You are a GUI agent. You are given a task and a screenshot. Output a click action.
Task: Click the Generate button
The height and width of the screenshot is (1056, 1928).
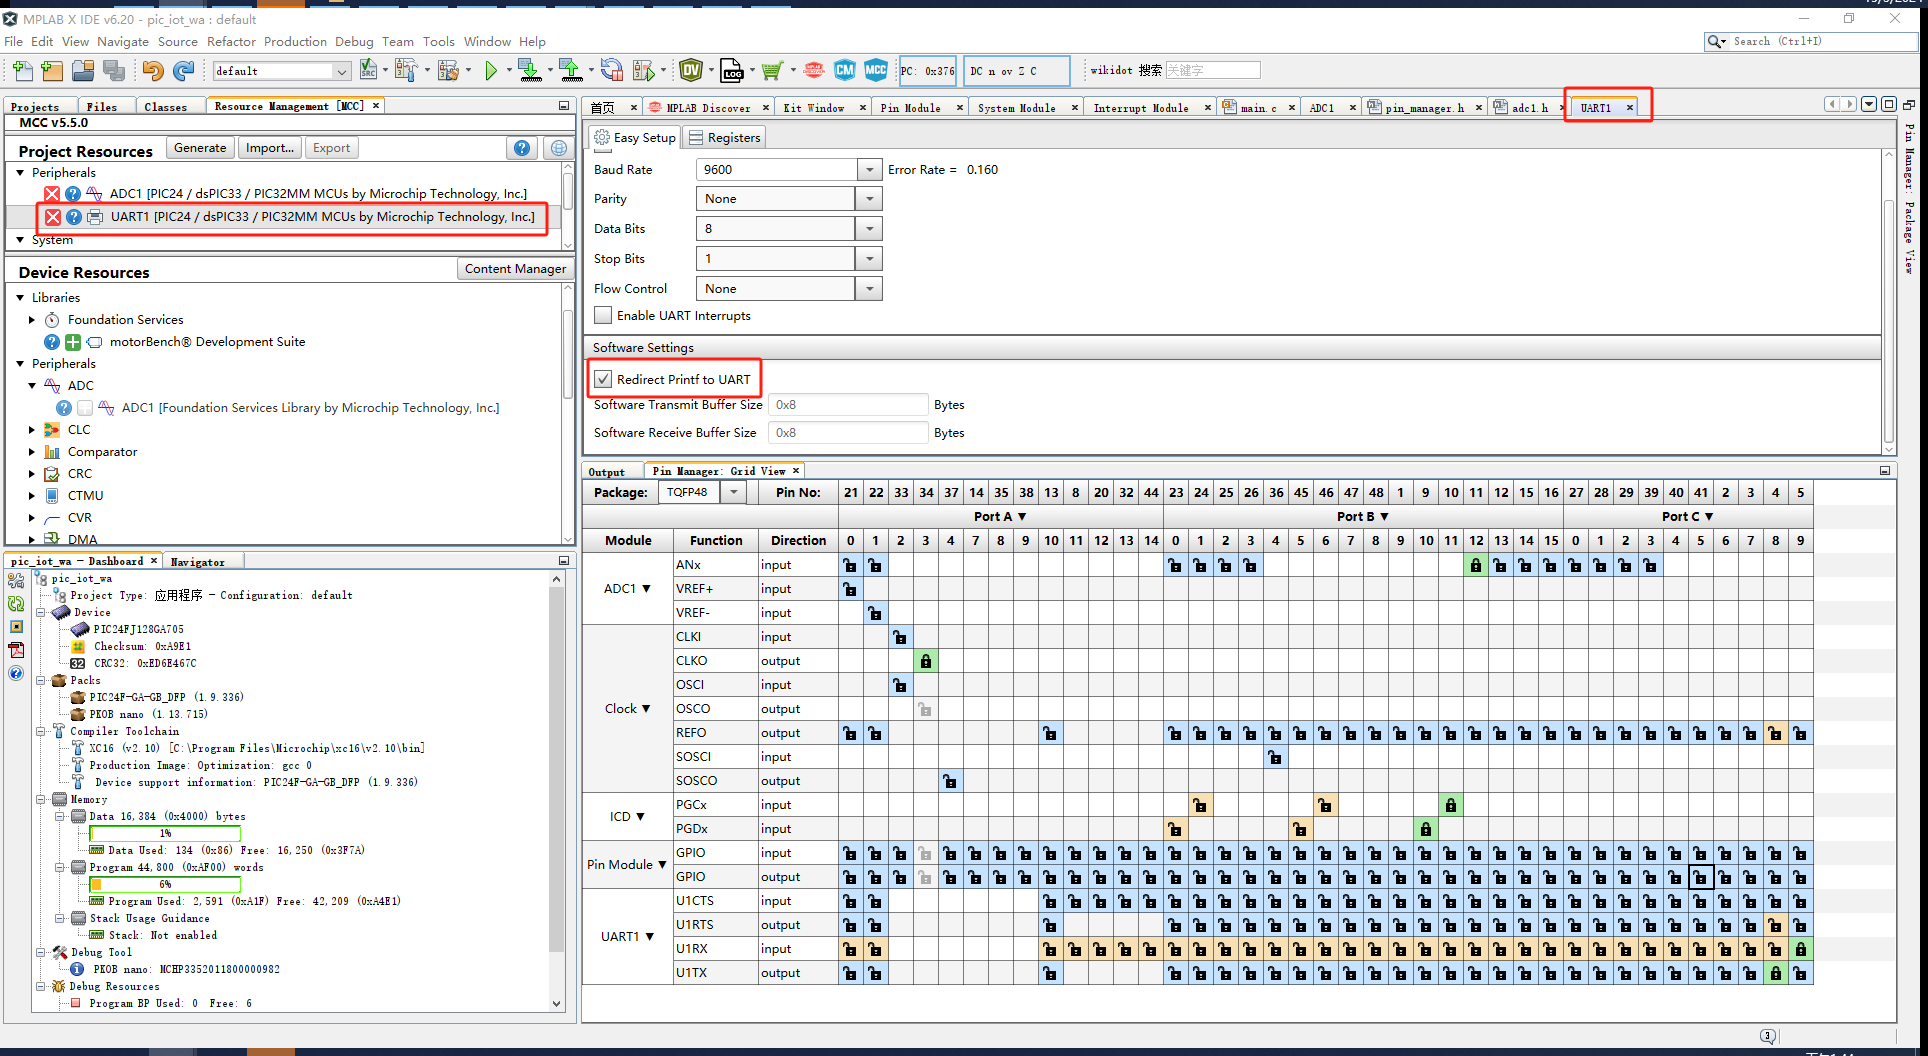coord(200,148)
